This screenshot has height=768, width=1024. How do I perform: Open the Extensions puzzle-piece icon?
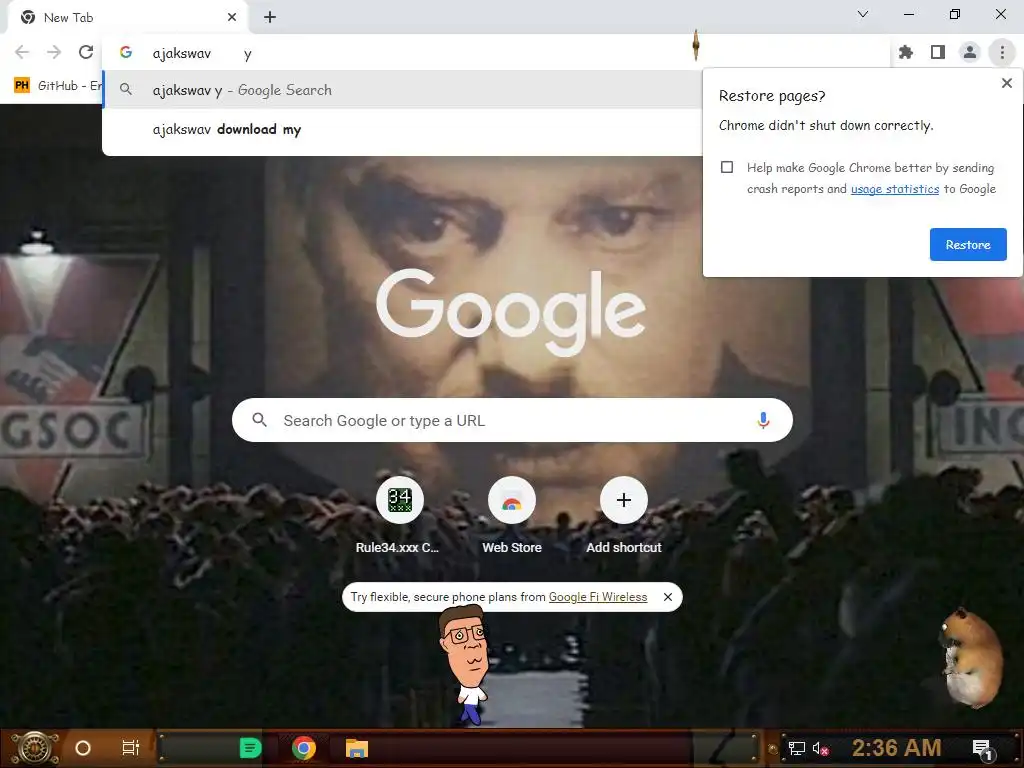(906, 52)
